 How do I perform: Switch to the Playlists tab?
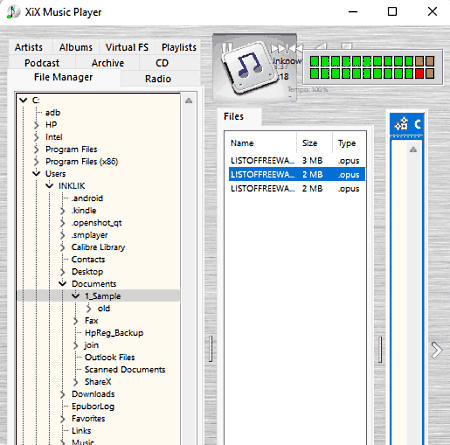[x=179, y=47]
